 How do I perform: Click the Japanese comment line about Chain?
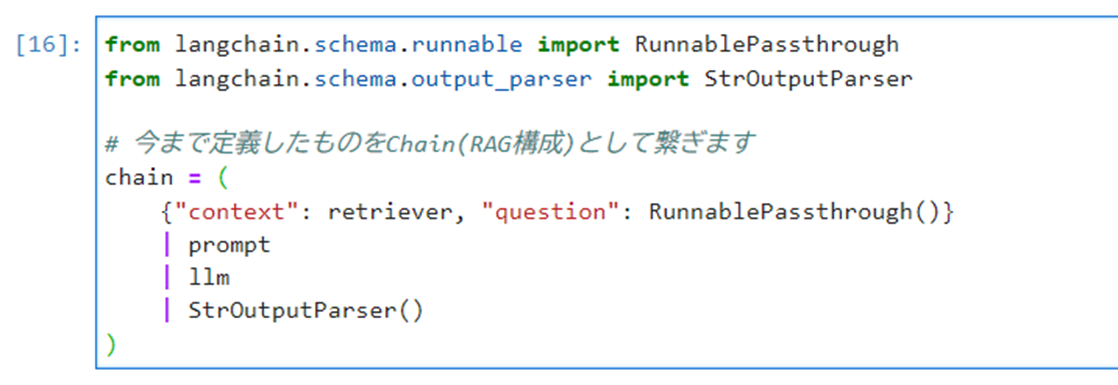[x=429, y=143]
